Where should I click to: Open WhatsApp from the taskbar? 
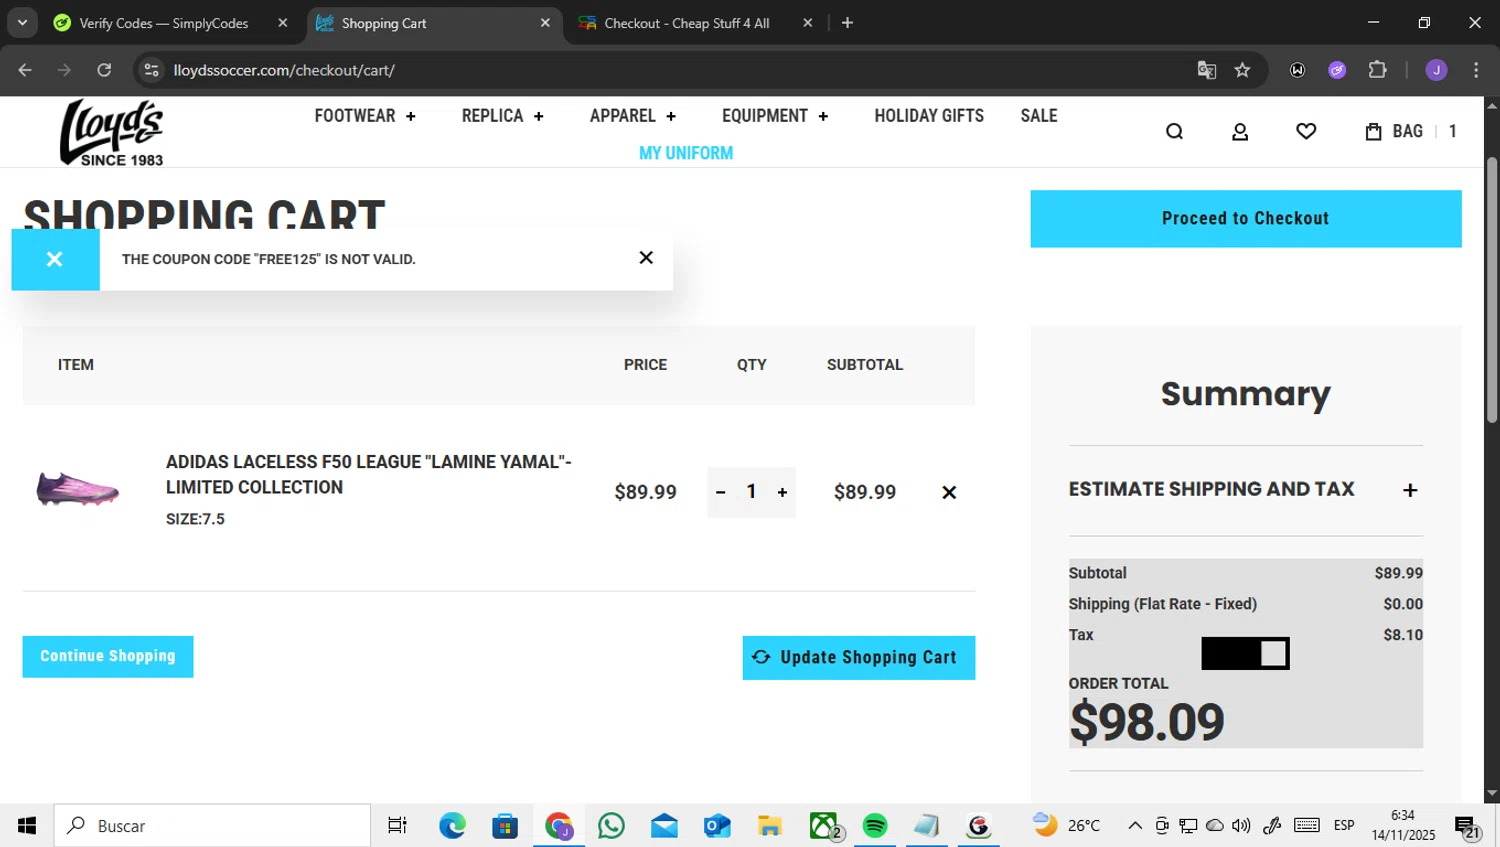point(611,826)
